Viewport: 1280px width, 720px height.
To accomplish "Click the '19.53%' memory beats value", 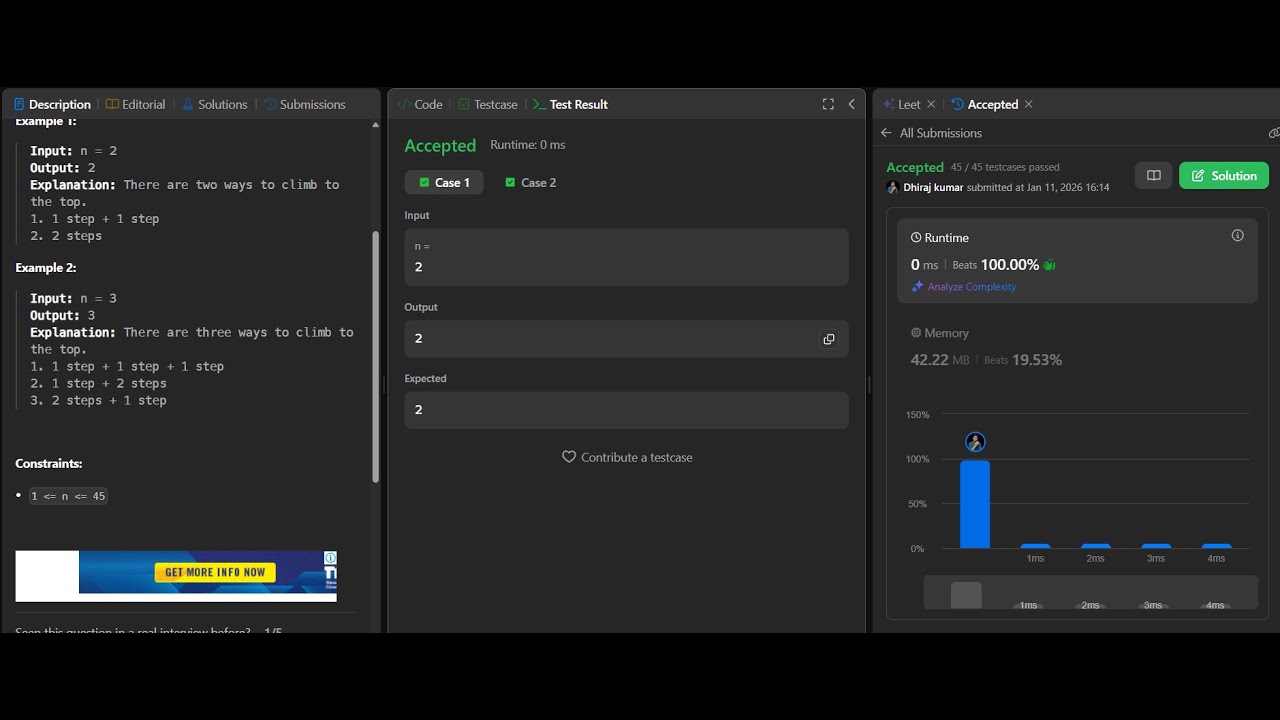I will point(1037,360).
